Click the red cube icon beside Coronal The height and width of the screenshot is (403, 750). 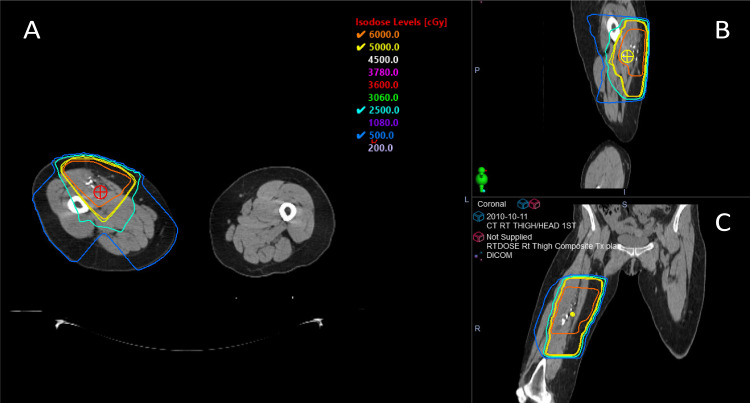point(534,204)
